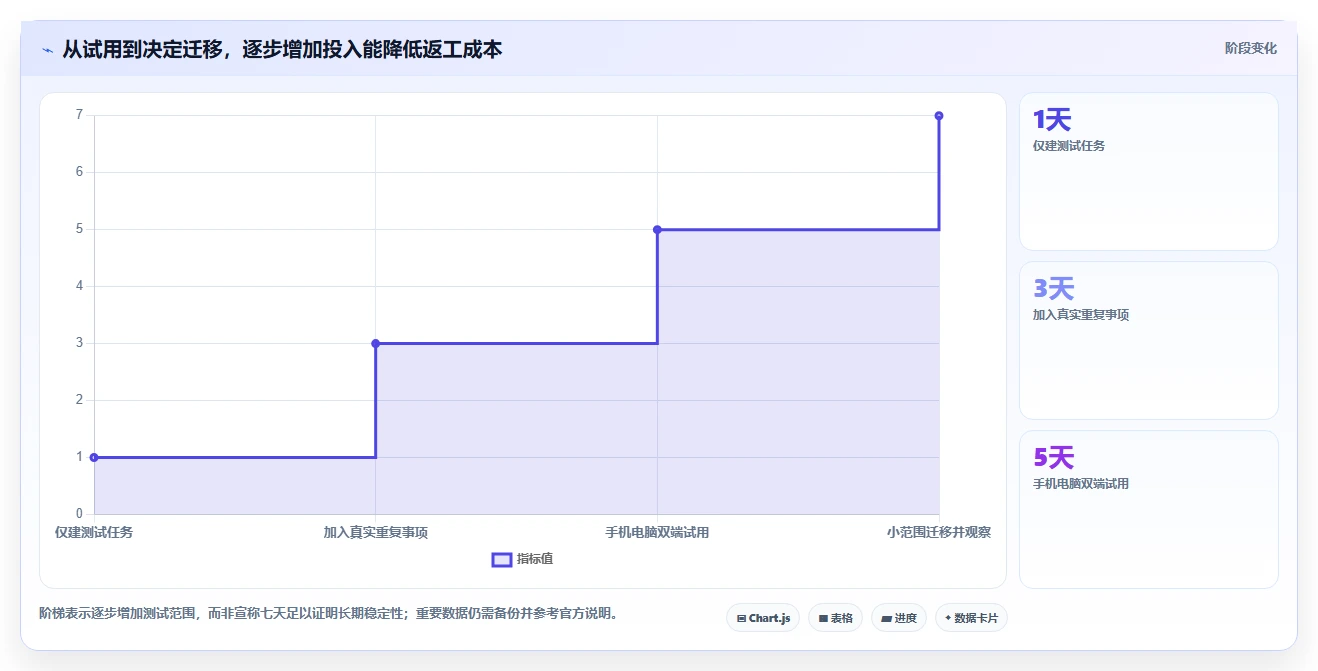This screenshot has width=1318, height=671.
Task: Click the 数据卡片 tag chip
Action: click(971, 618)
